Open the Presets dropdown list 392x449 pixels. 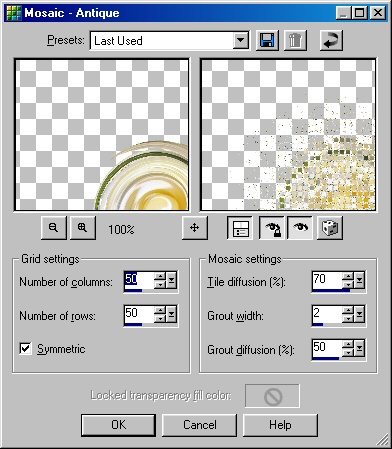coord(240,41)
